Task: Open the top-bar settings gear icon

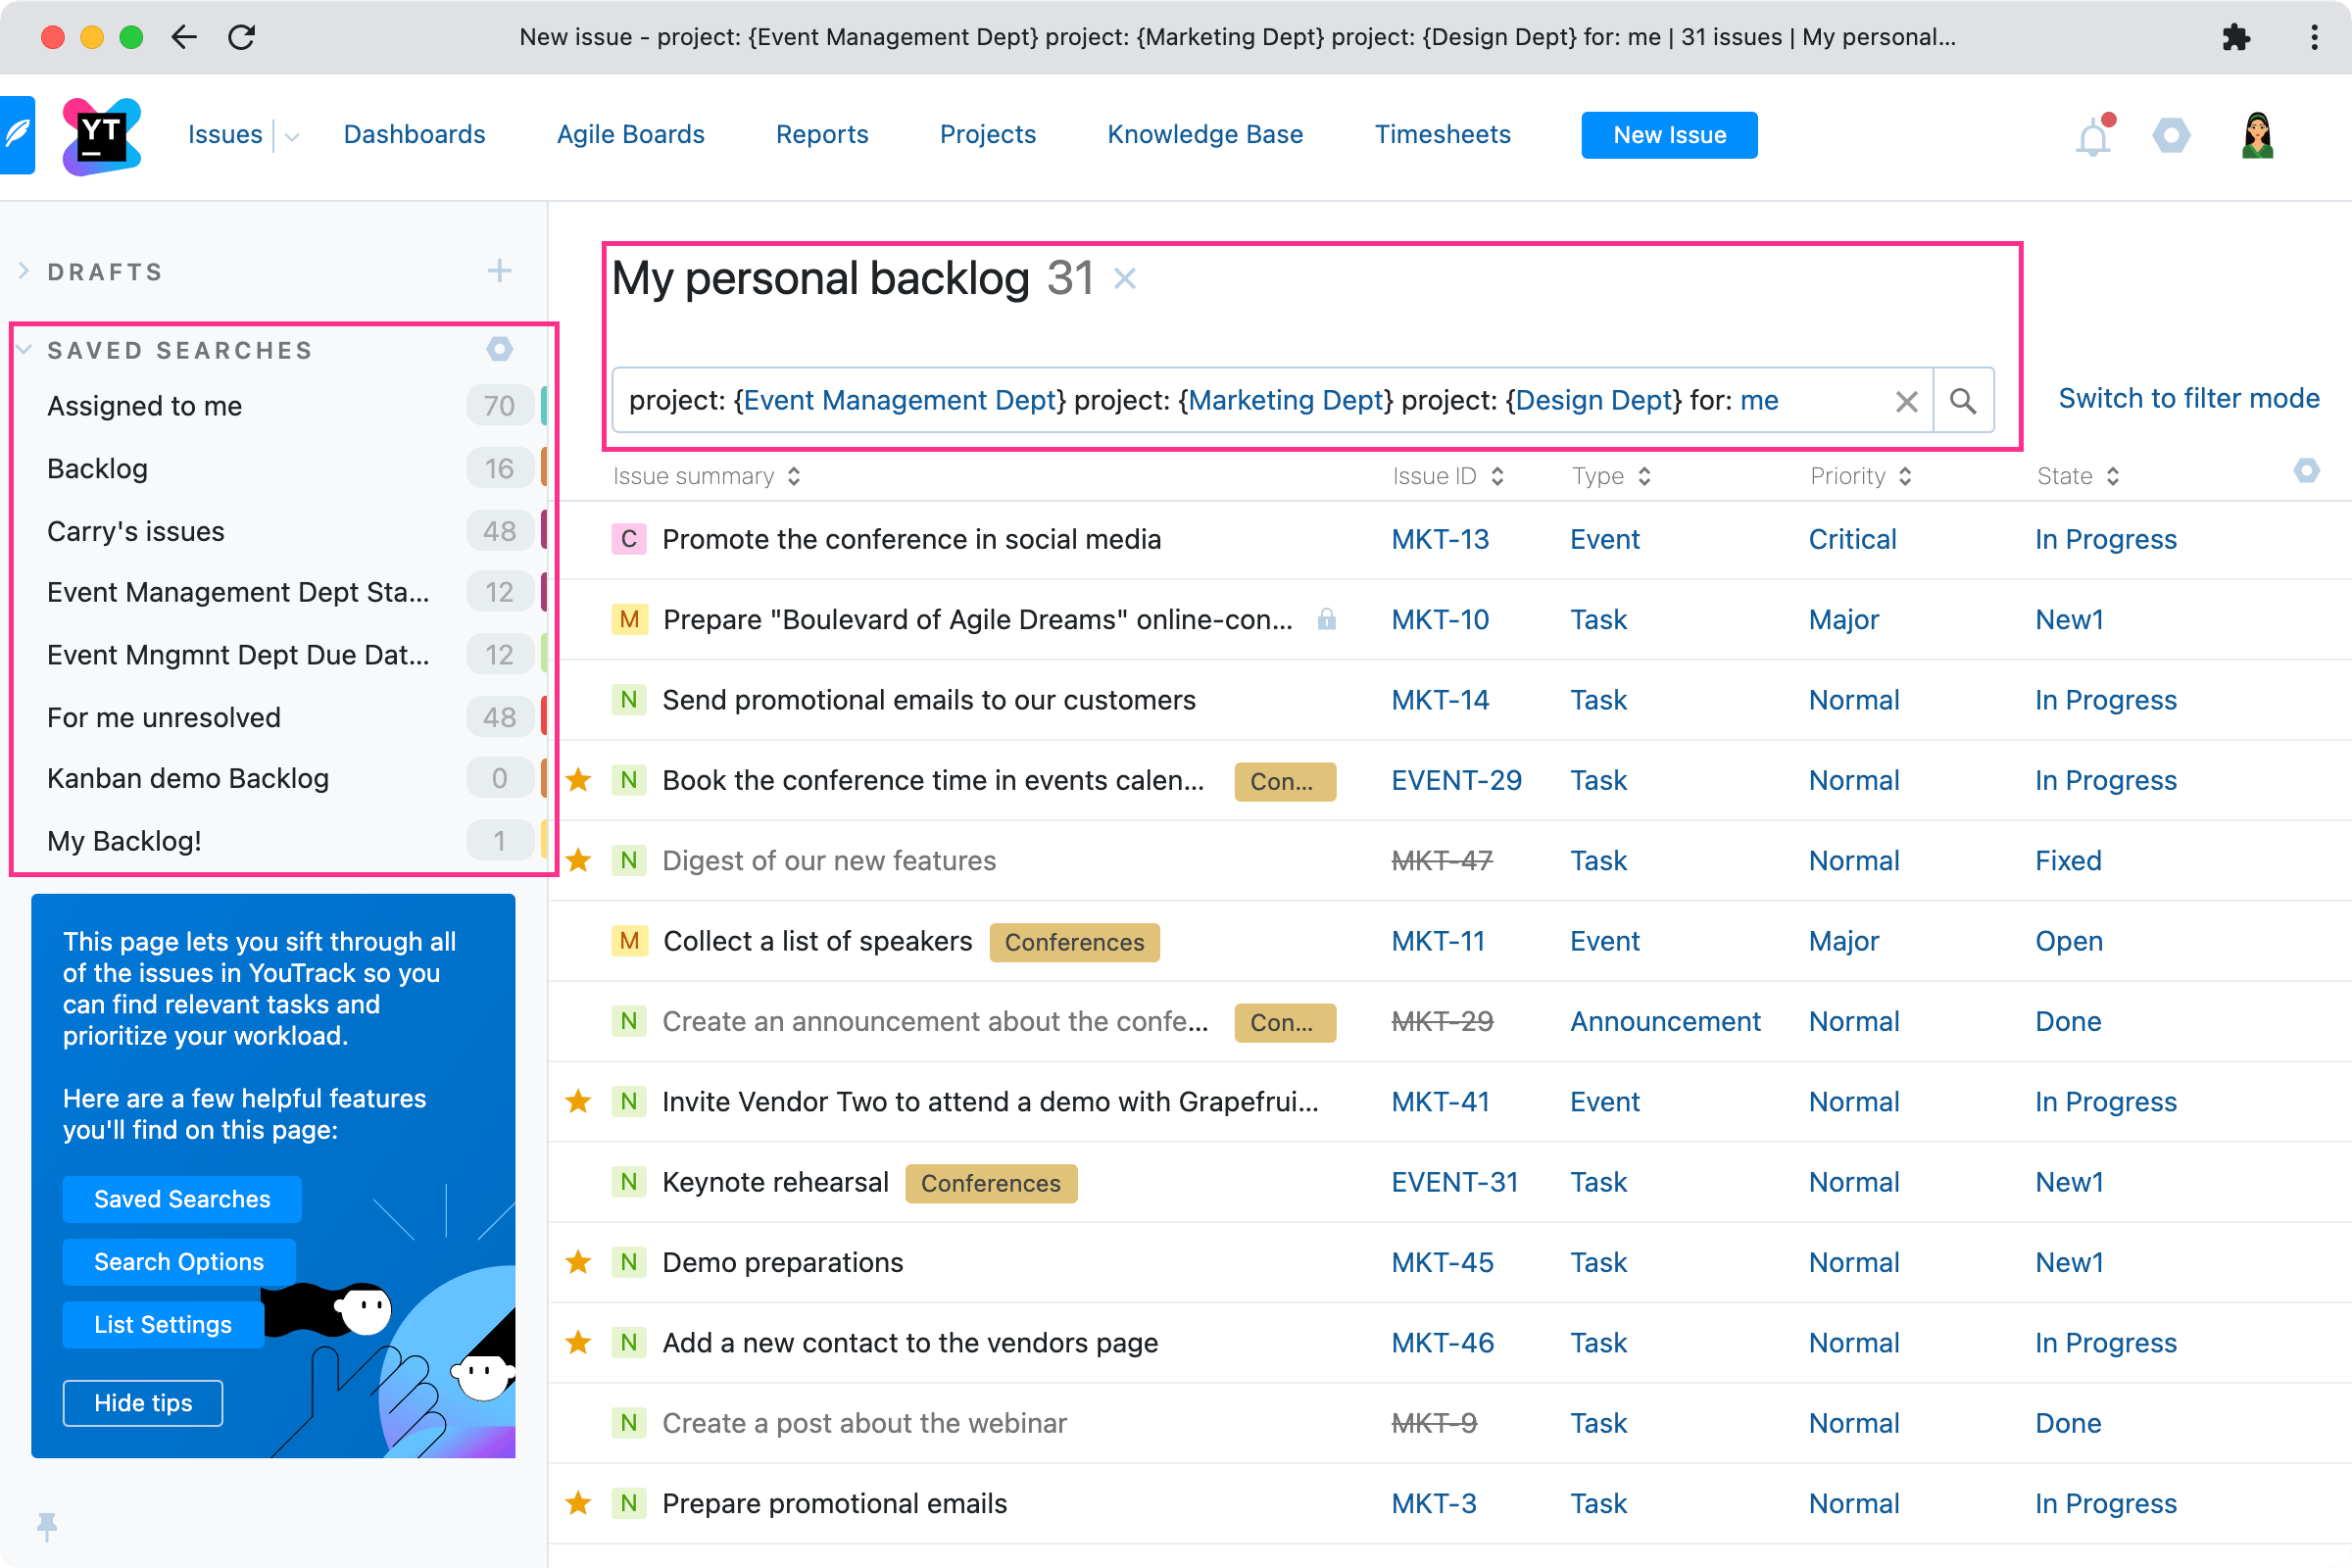Action: [x=2170, y=135]
